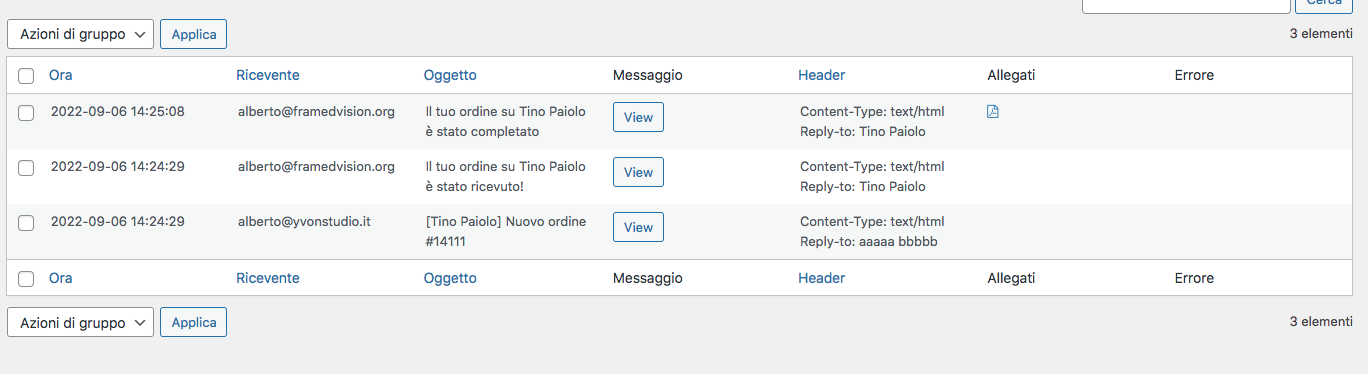Click the top Applica button
Screen dimensions: 1368x374
coord(194,34)
